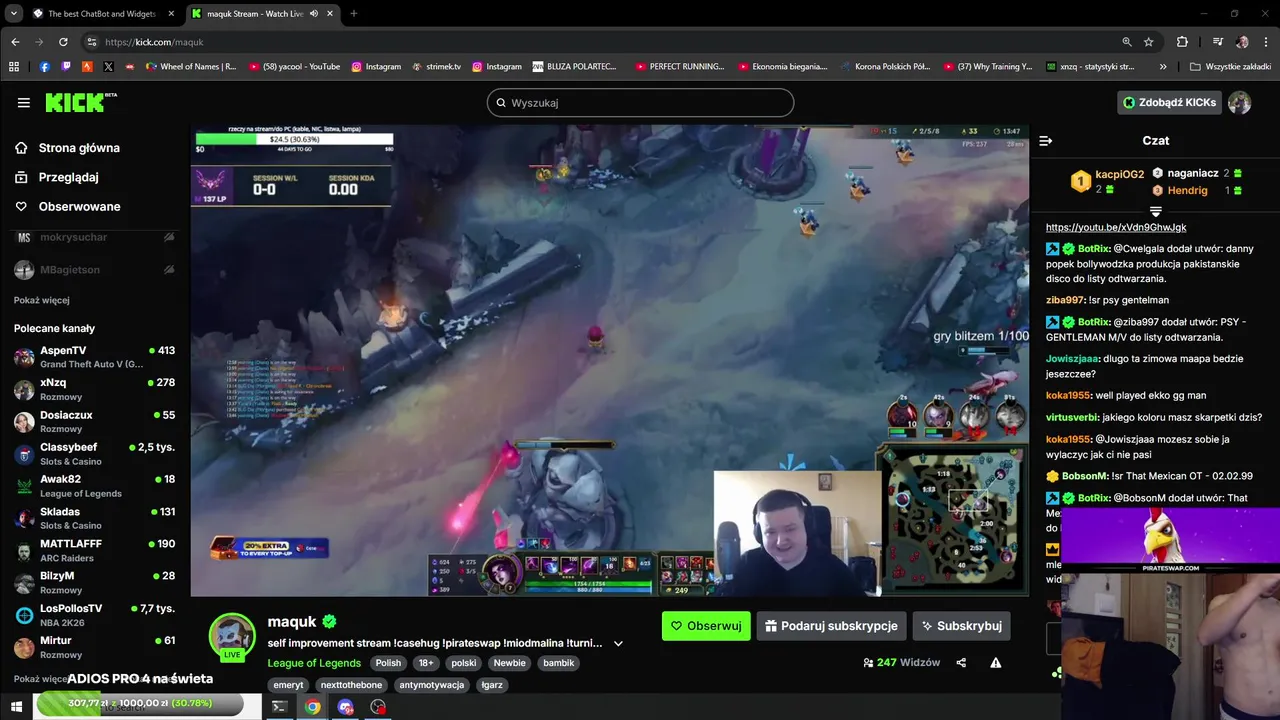Open Wszystkie zakładki folder
The height and width of the screenshot is (720, 1280).
(1230, 67)
